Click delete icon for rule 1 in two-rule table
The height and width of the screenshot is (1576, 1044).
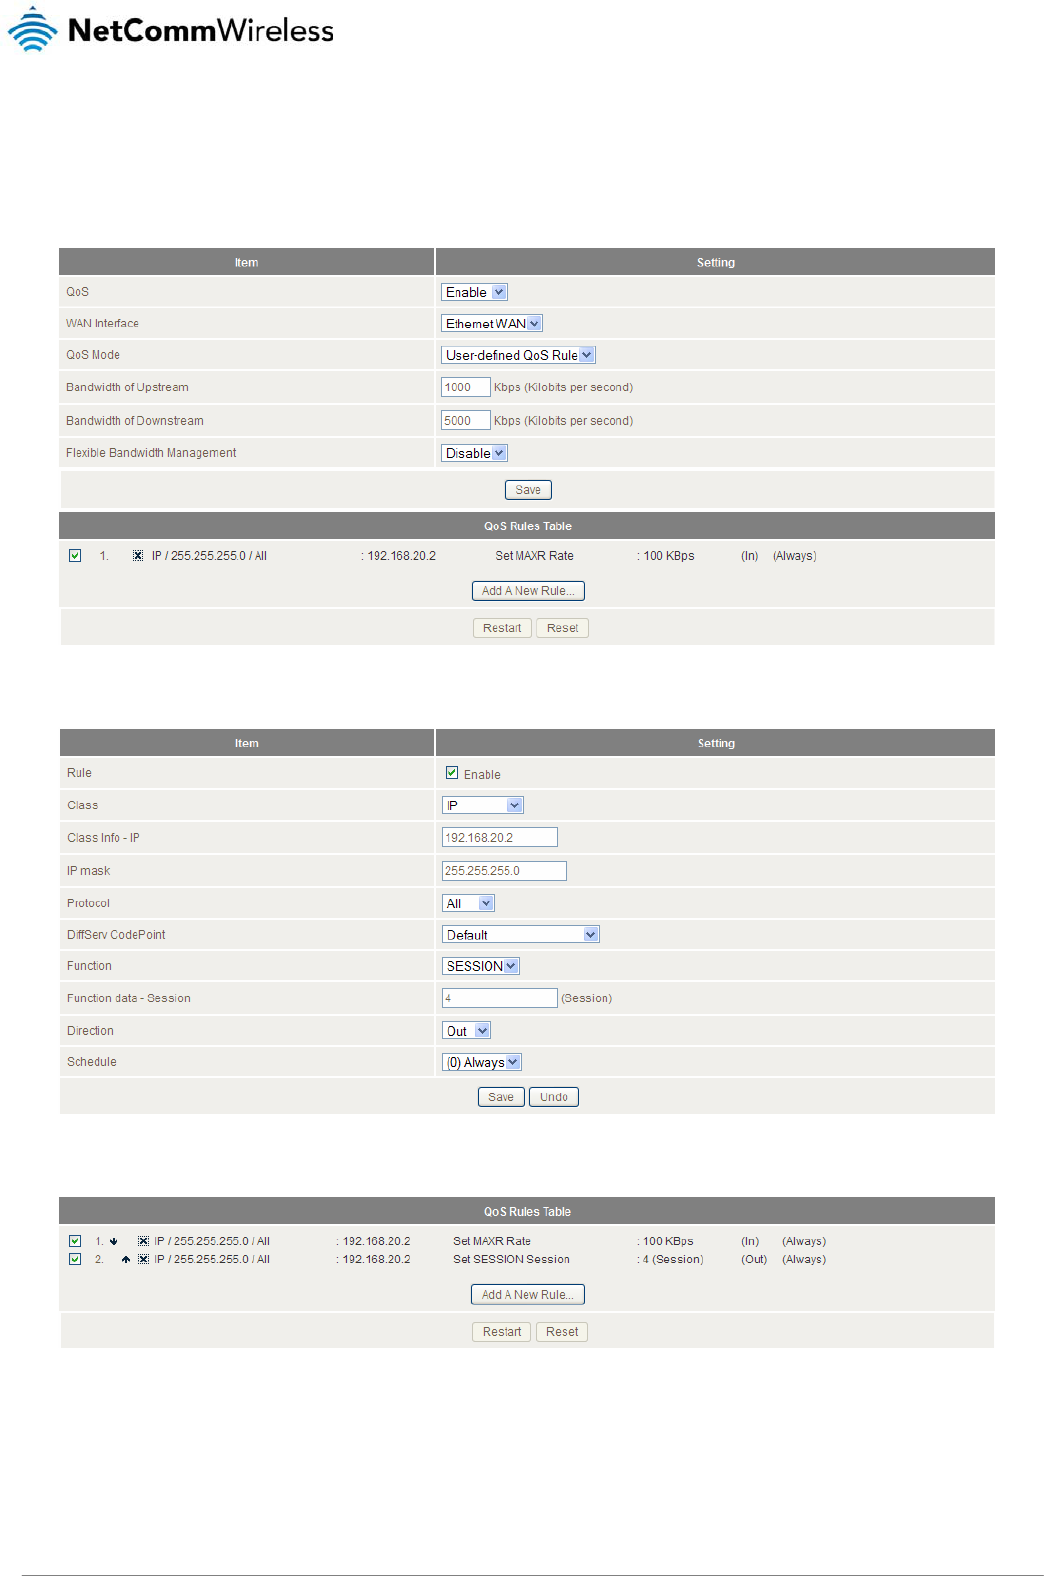tap(144, 1241)
